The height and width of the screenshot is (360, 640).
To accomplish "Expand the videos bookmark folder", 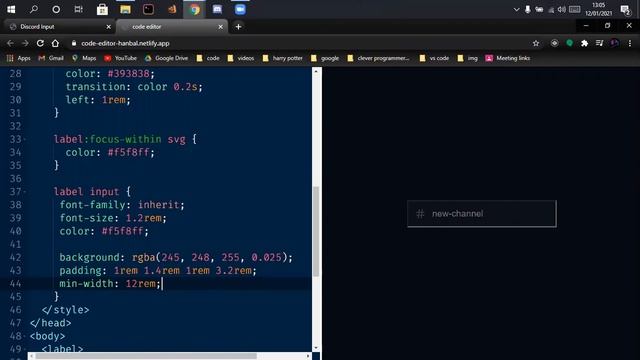I will (241, 58).
